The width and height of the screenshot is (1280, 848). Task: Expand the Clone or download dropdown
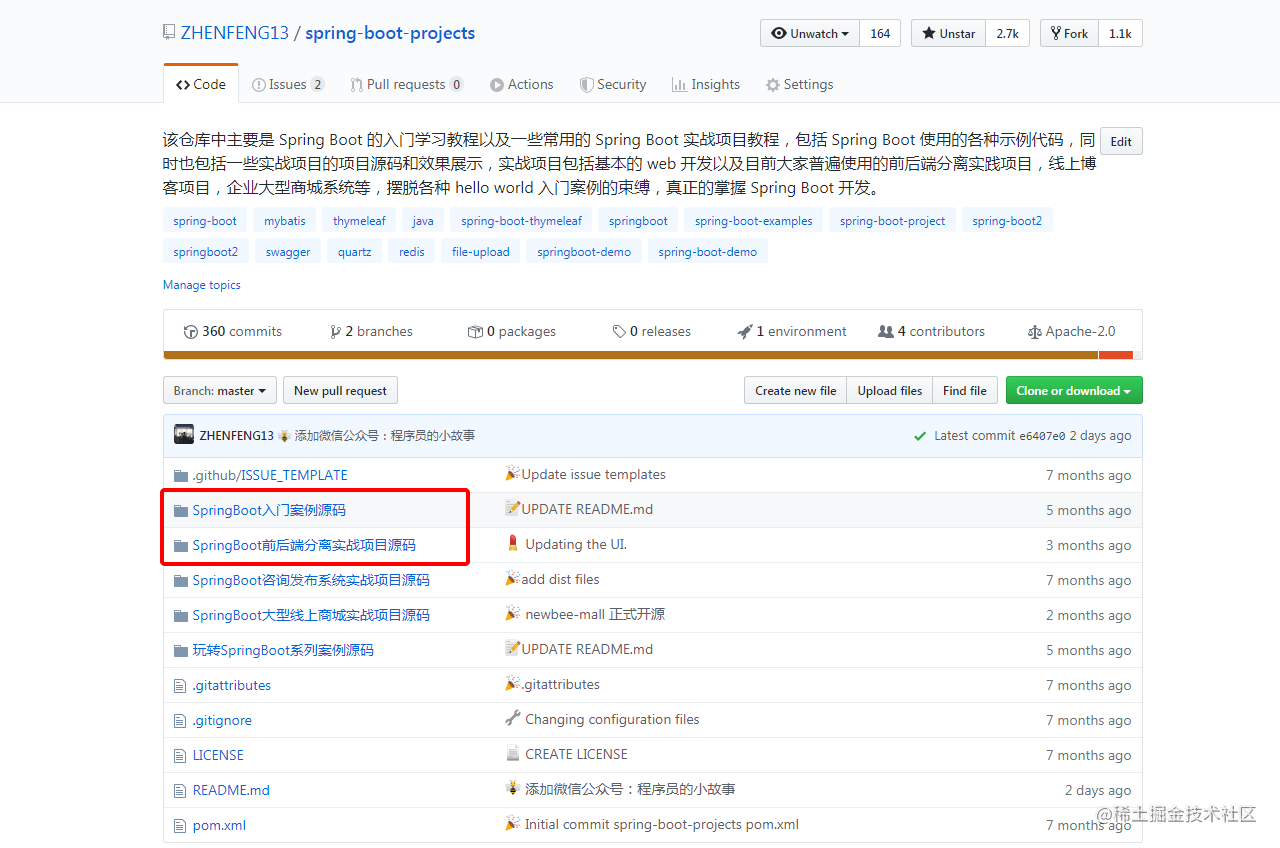click(1074, 390)
